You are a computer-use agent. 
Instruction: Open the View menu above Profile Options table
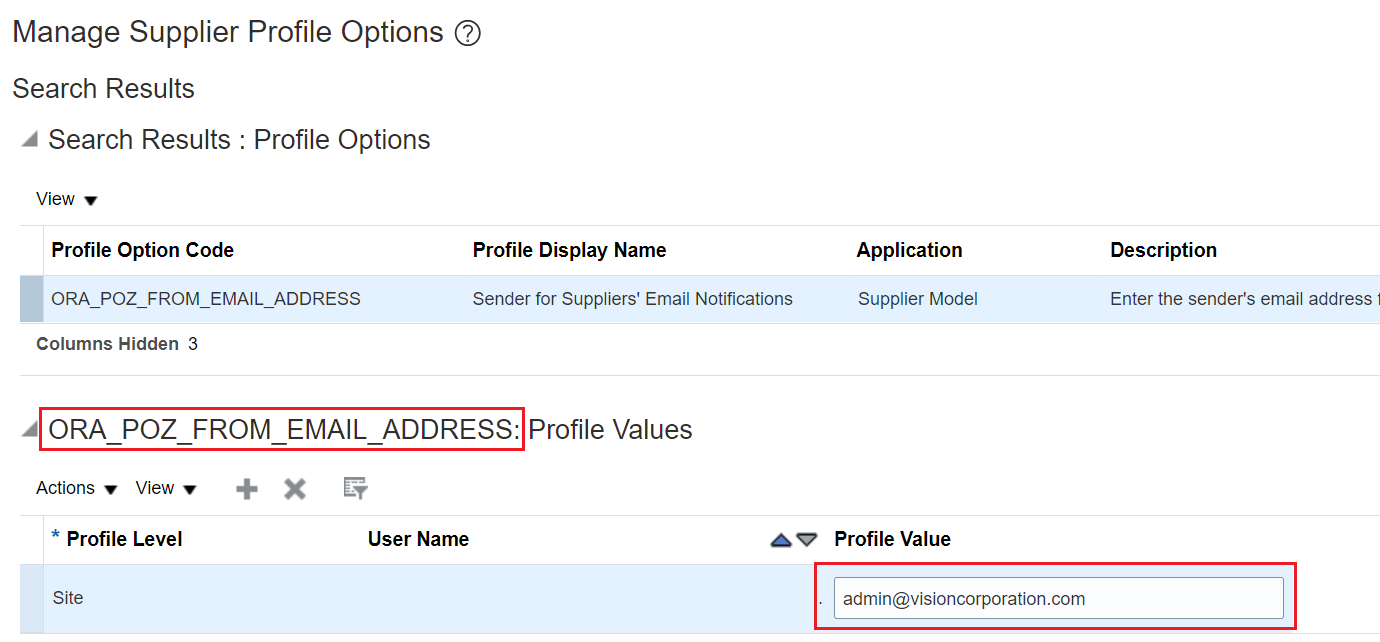[66, 199]
